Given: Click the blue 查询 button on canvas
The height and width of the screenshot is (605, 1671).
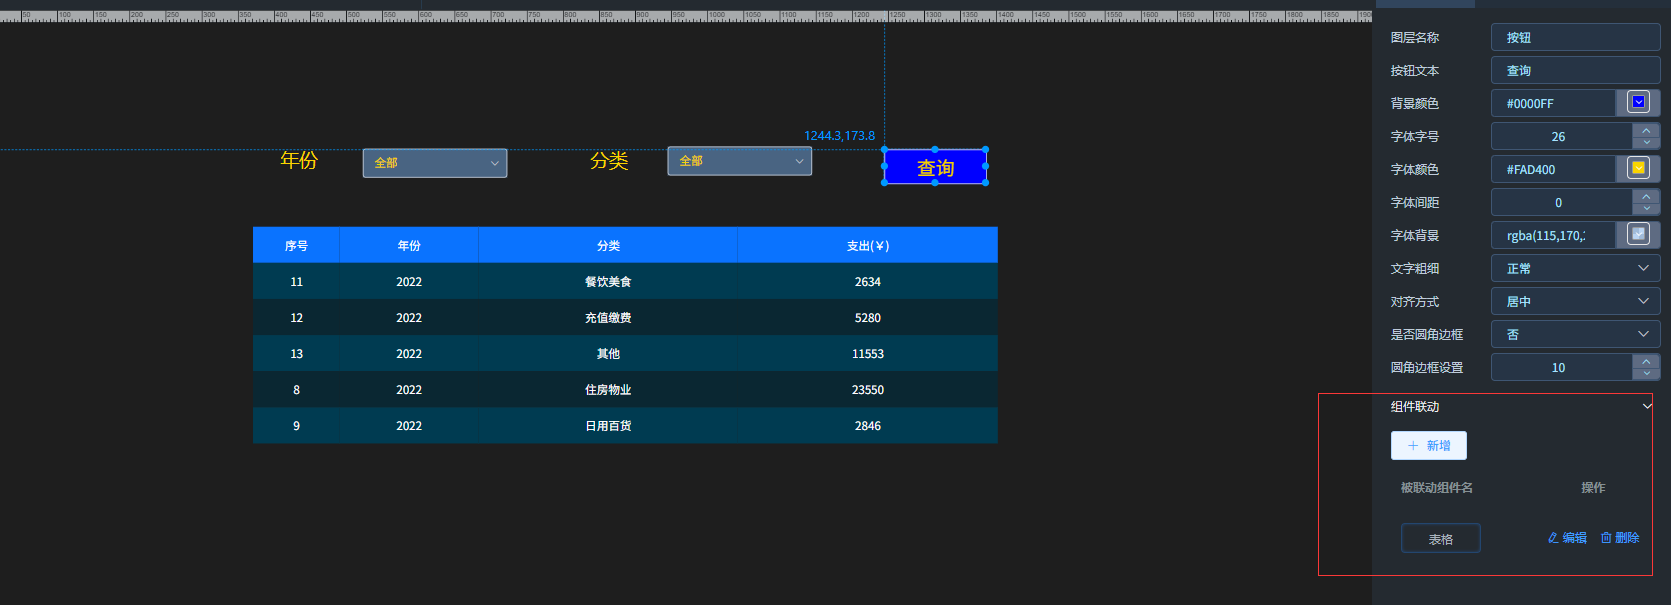Looking at the screenshot, I should click(935, 167).
